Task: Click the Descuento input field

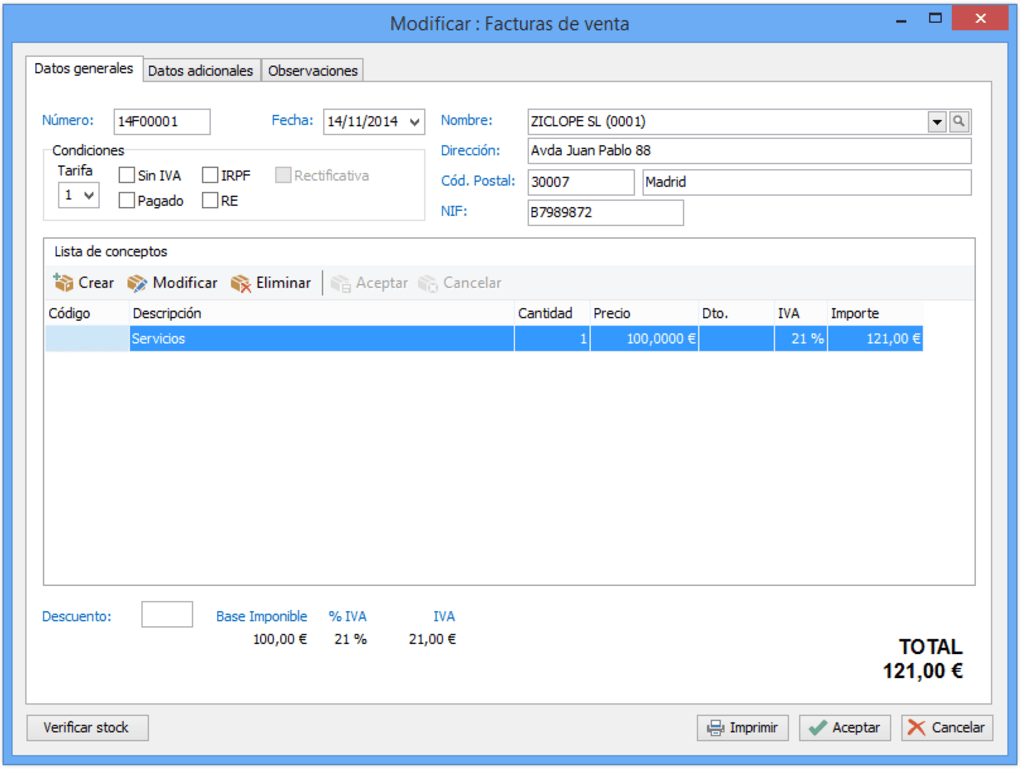Action: [x=166, y=613]
